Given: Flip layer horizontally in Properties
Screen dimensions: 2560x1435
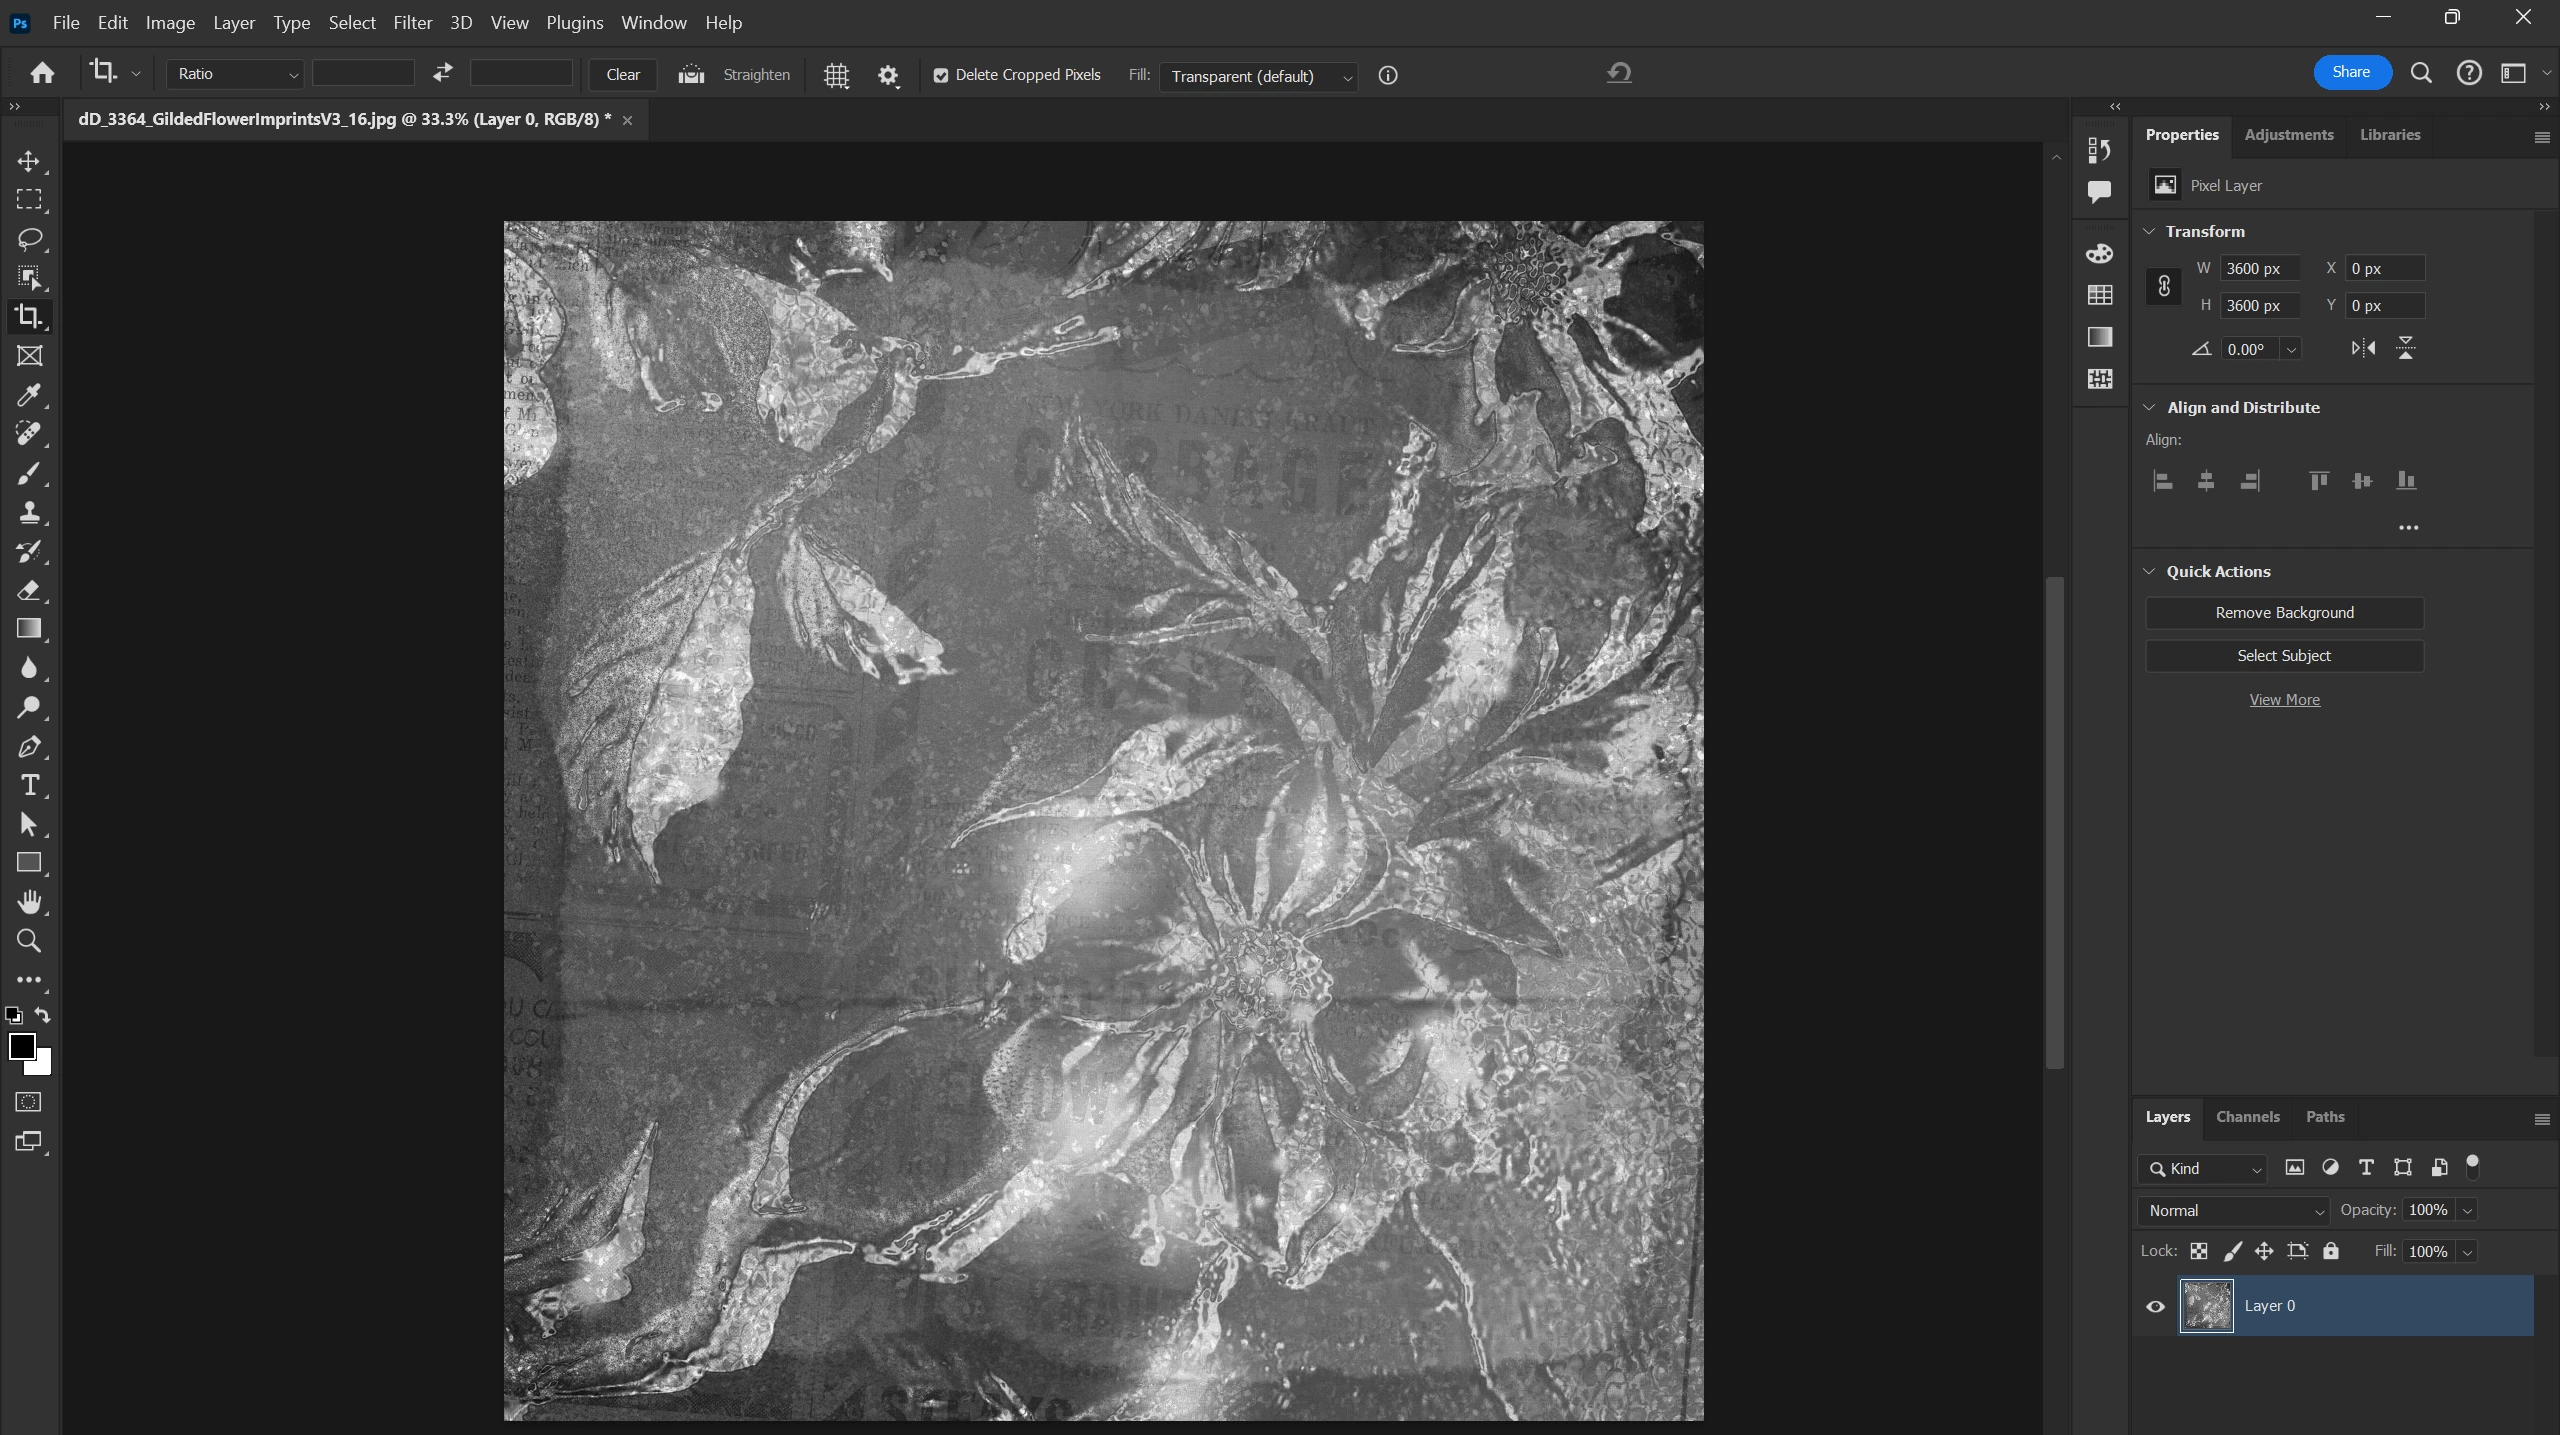Looking at the screenshot, I should [x=2363, y=348].
